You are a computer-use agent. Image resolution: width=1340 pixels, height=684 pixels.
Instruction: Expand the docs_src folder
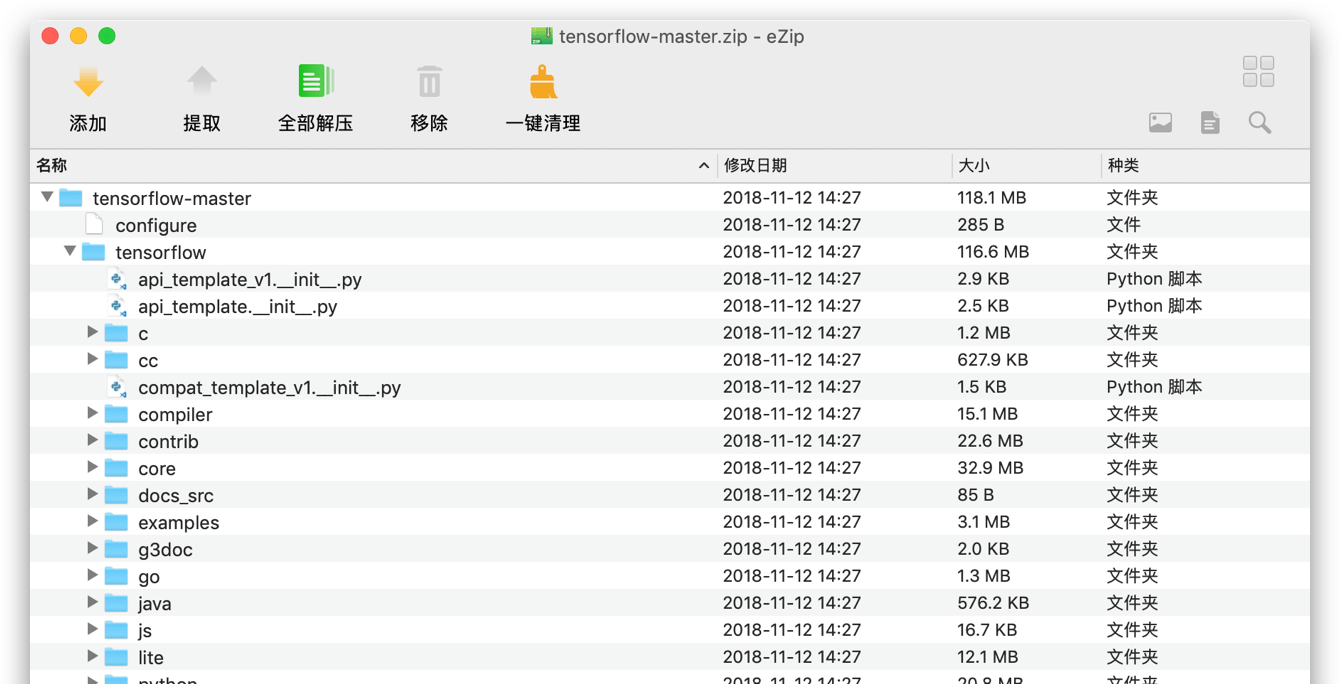click(92, 494)
